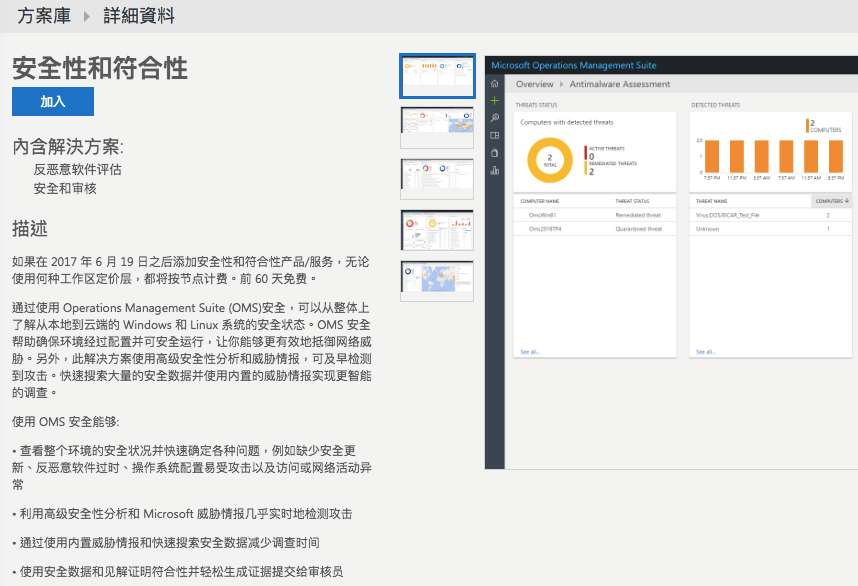Viewport: 858px width, 586px height.
Task: Click Remediated threat status cell
Action: click(638, 215)
